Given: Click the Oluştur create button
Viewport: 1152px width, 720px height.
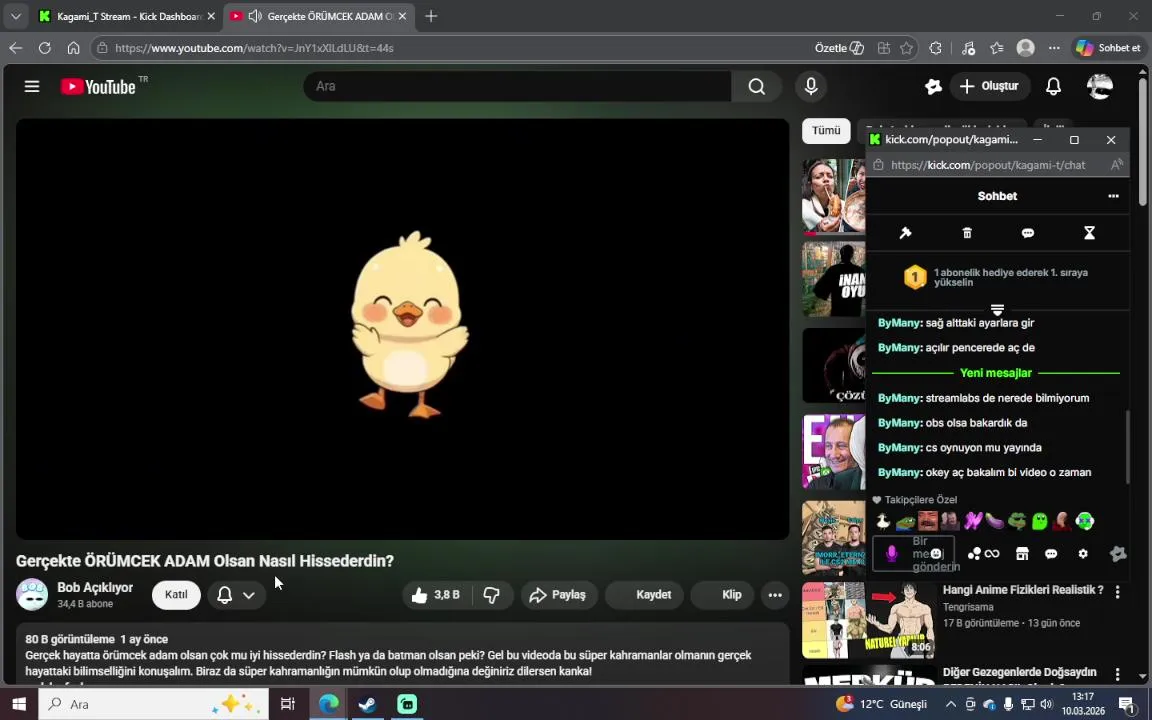Looking at the screenshot, I should tap(990, 87).
